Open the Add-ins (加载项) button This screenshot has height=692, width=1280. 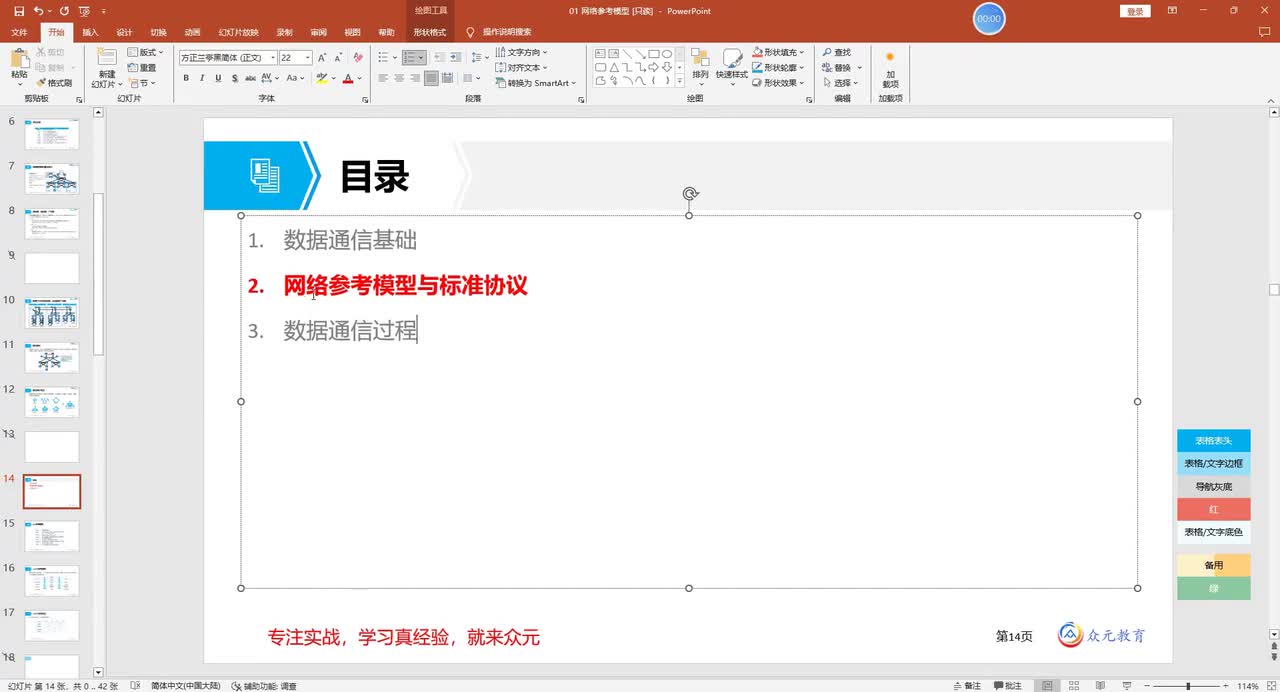pyautogui.click(x=890, y=68)
